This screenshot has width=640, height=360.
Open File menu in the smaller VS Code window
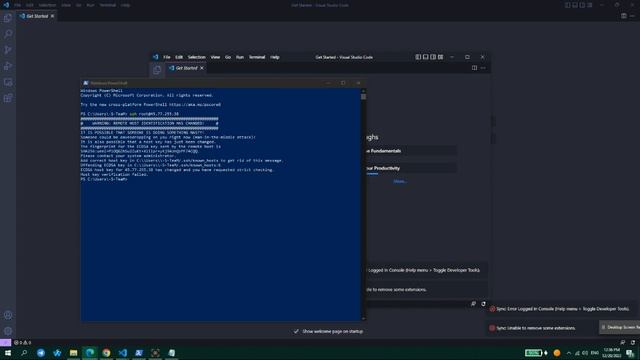[x=167, y=57]
